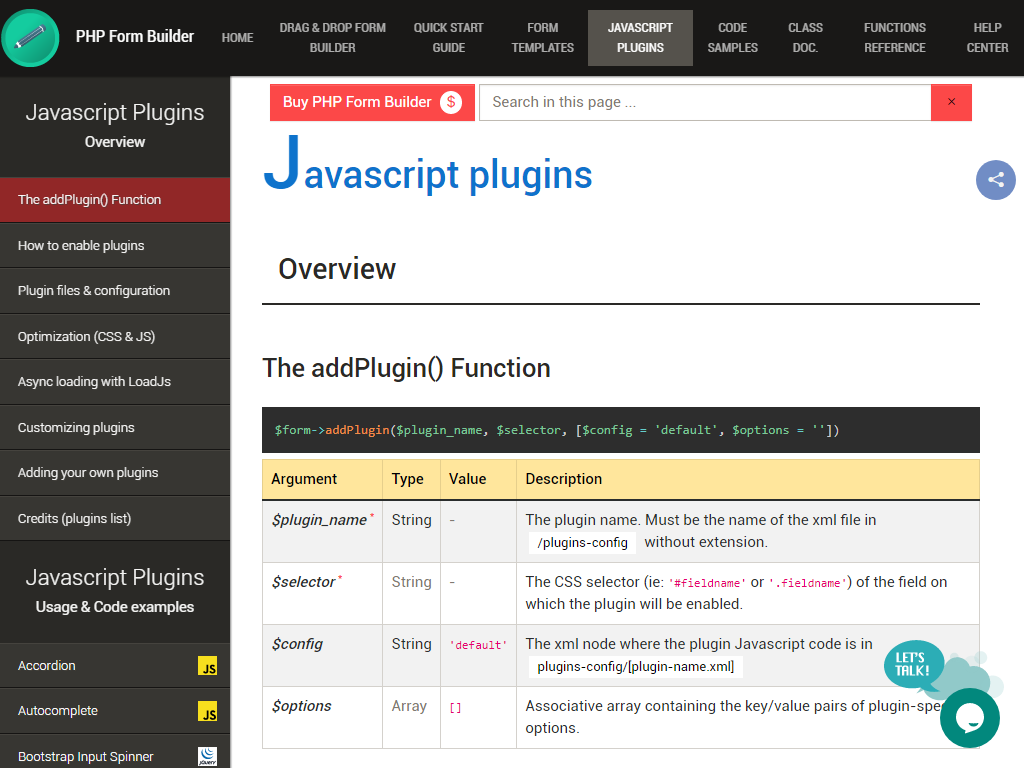Image resolution: width=1024 pixels, height=768 pixels.
Task: Open the Class Doc. menu
Action: (805, 38)
